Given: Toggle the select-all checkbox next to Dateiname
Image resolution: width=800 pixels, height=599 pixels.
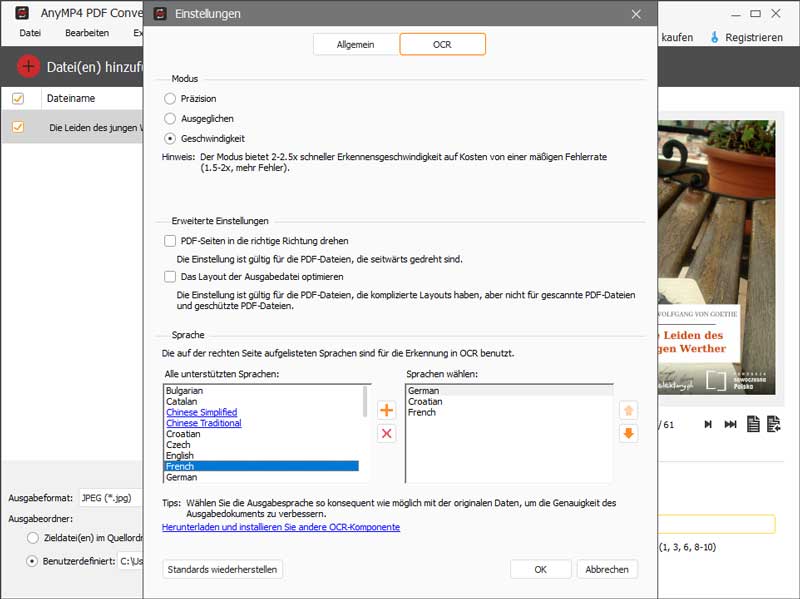Looking at the screenshot, I should point(18,98).
